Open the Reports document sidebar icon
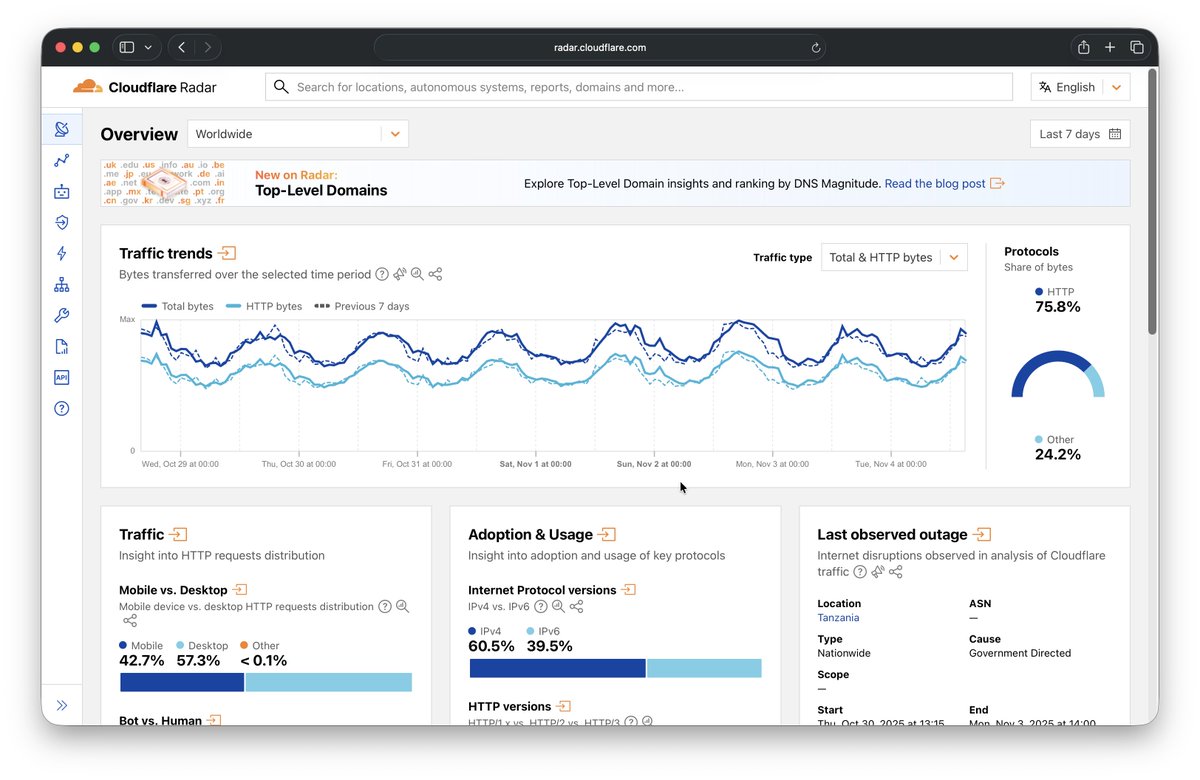 coord(62,347)
